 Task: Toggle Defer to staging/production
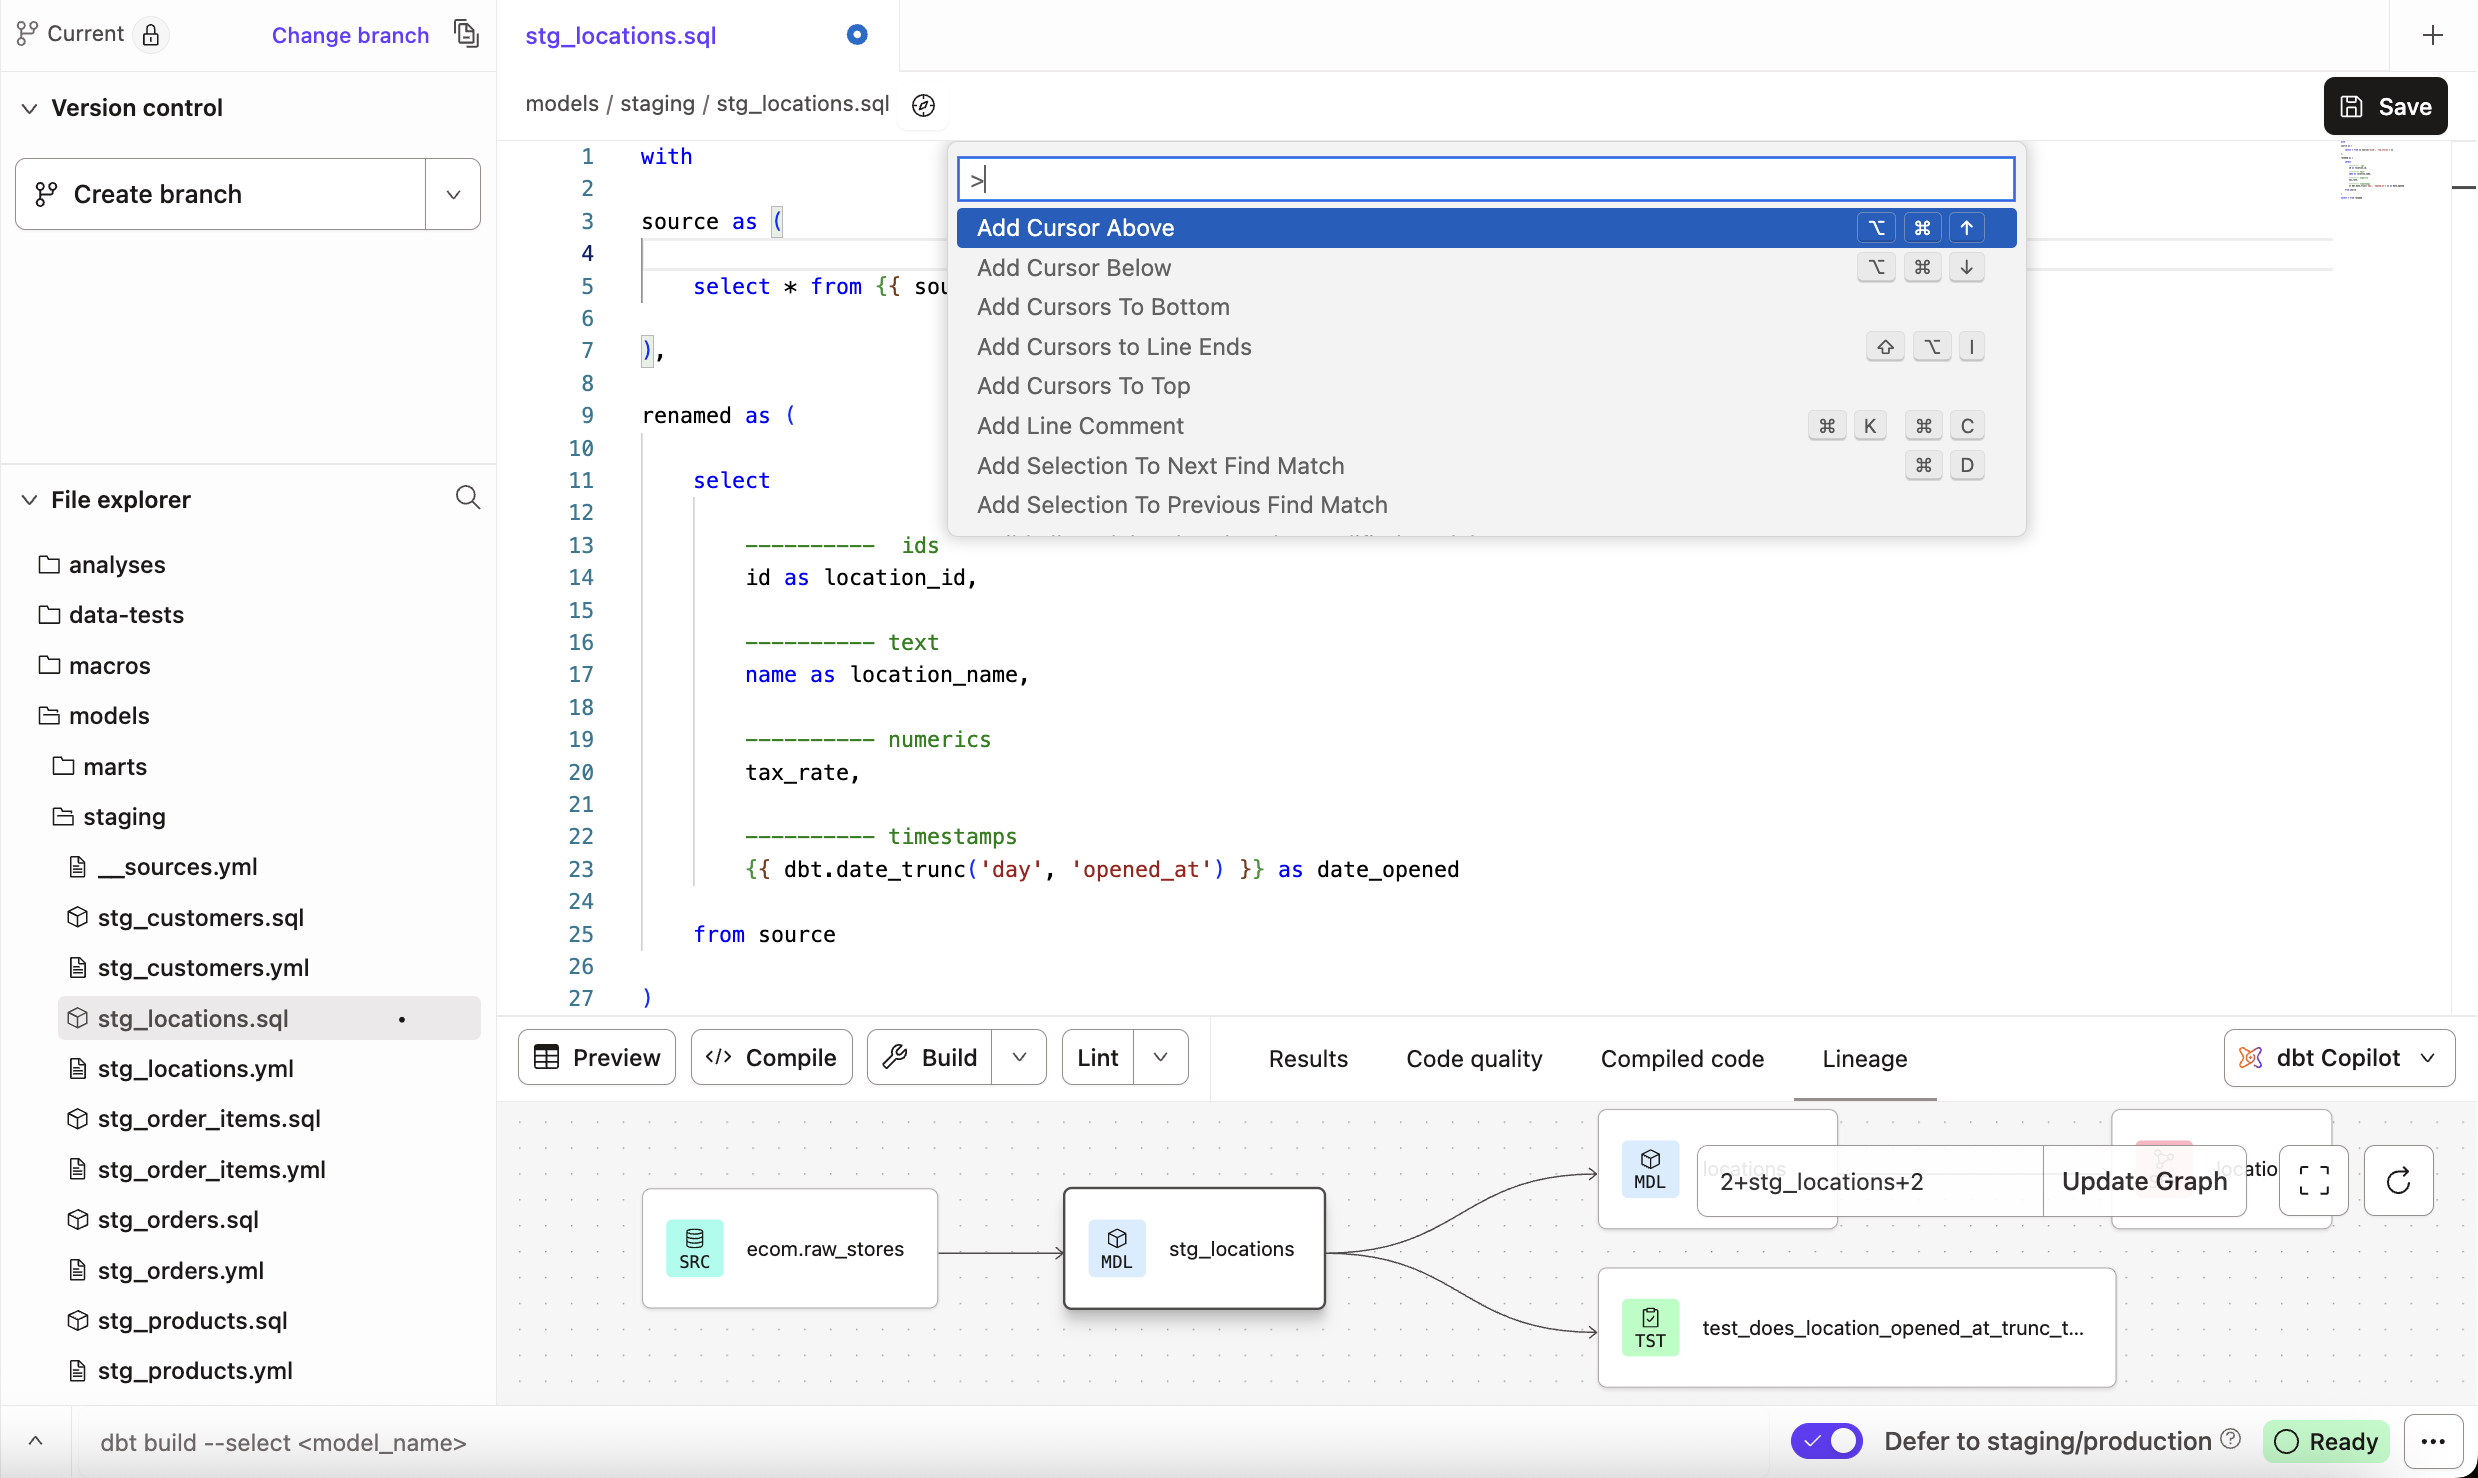(x=1826, y=1441)
